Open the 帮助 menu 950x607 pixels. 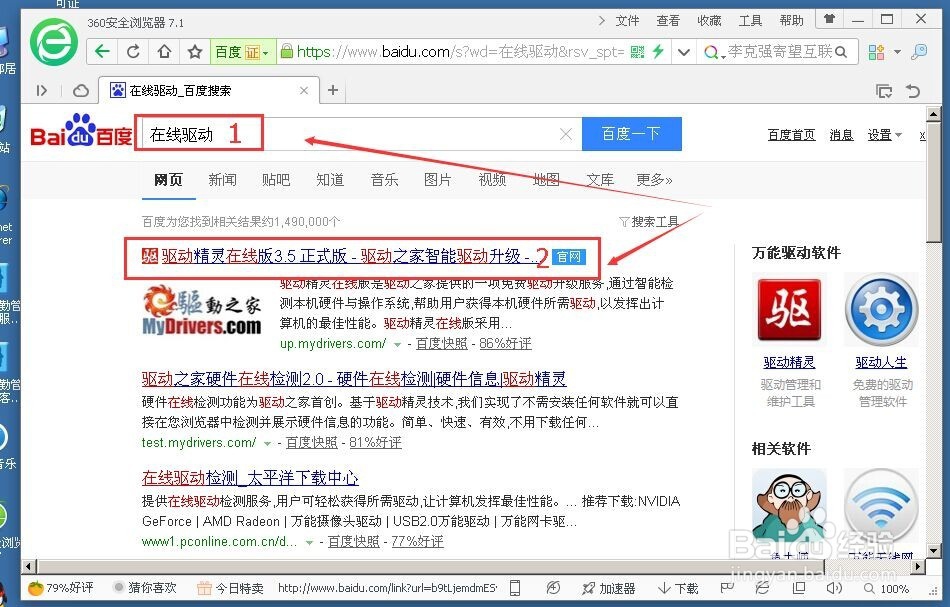(x=791, y=21)
